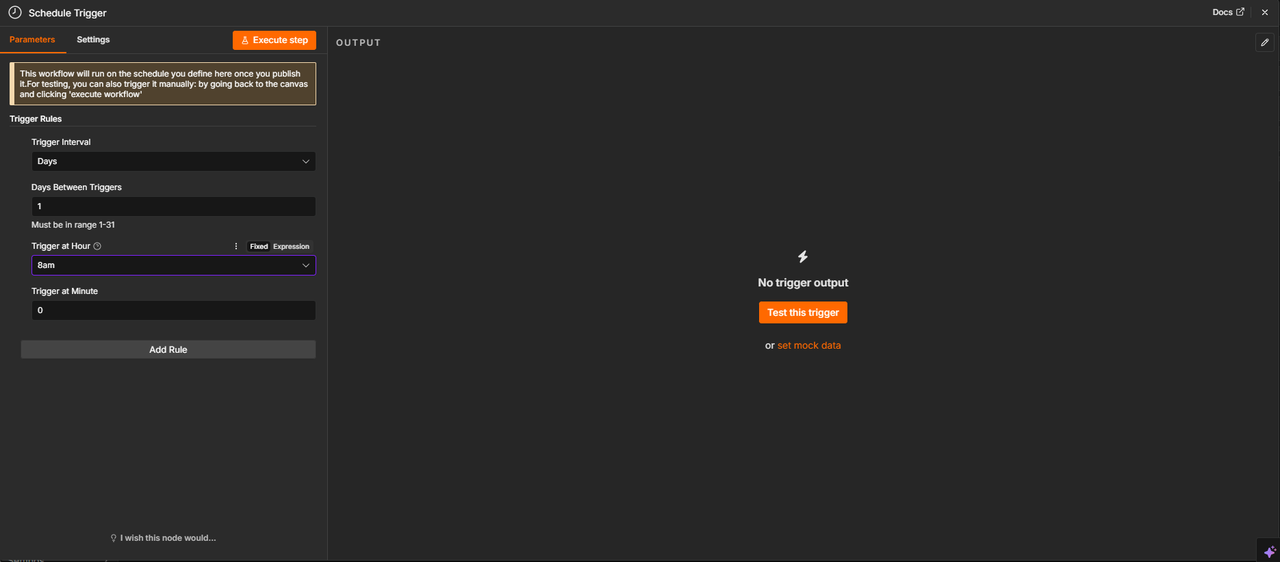Click the set mock data link
Viewport: 1280px width, 562px height.
(809, 345)
